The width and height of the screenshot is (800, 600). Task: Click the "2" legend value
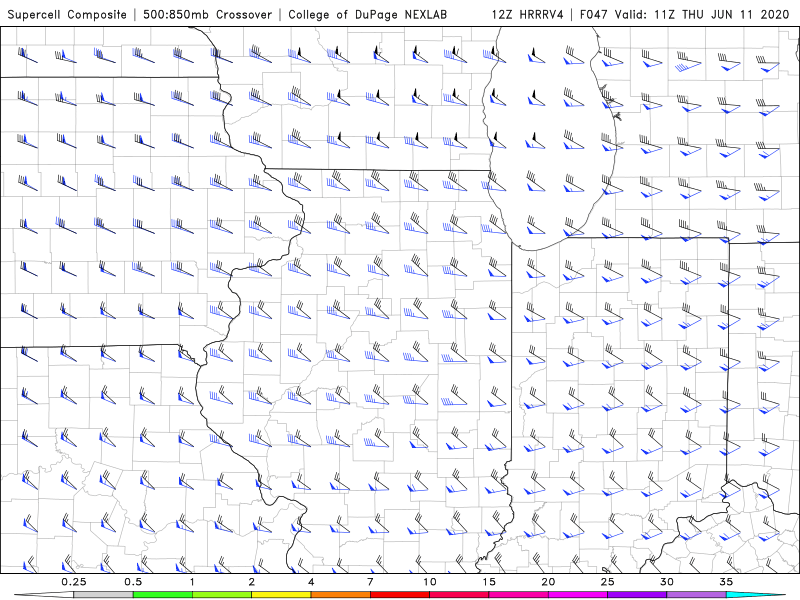[252, 582]
